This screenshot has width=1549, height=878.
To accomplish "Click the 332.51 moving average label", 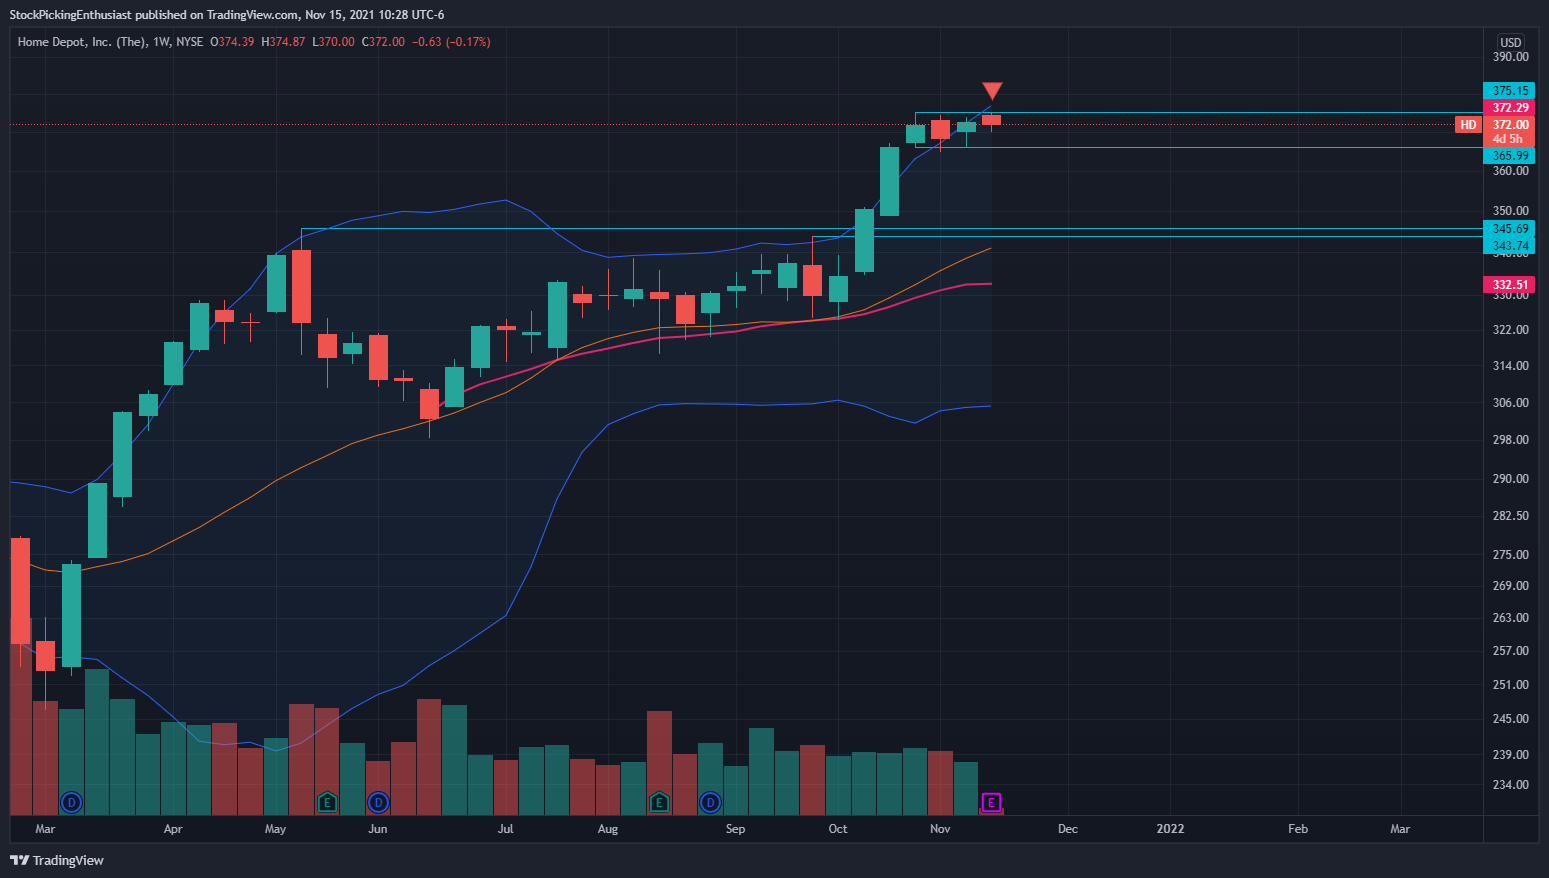I will point(1510,285).
